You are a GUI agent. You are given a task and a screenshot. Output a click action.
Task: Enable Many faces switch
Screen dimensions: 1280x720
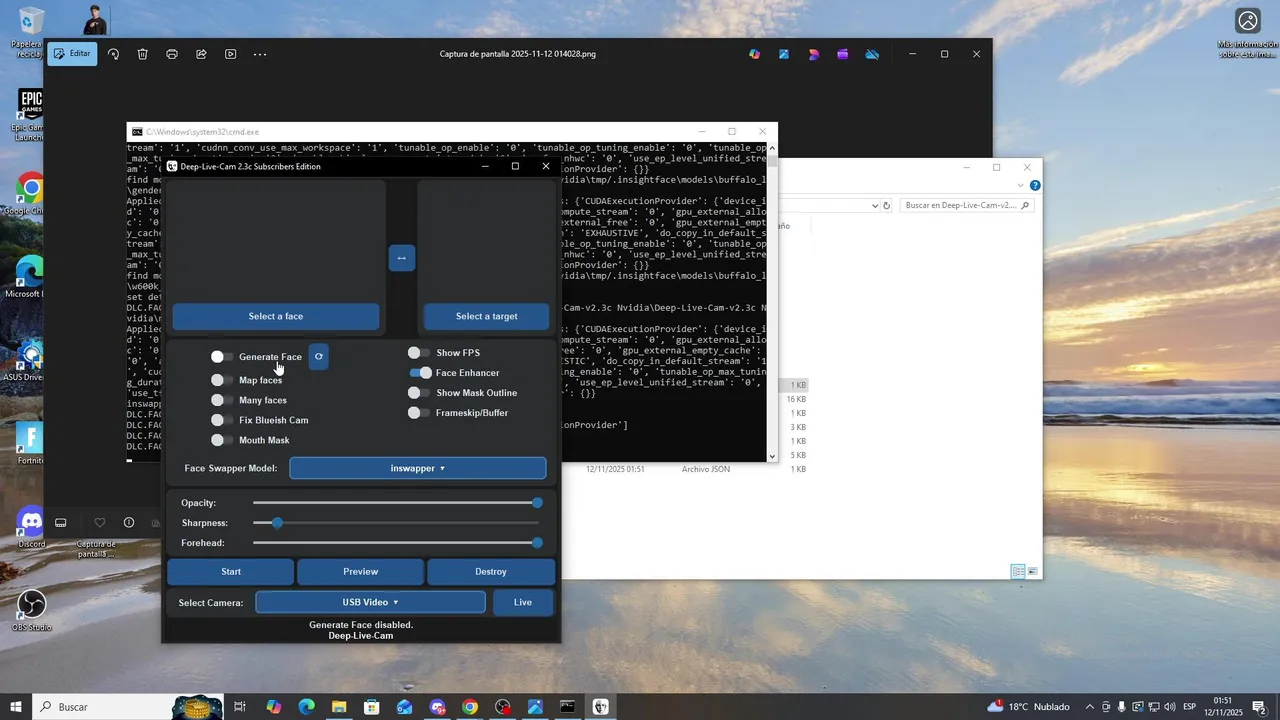(221, 400)
